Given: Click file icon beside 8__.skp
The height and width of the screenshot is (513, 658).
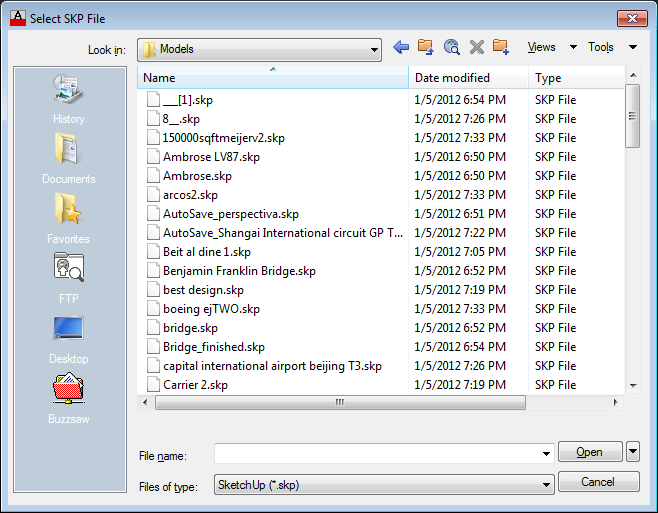Looking at the screenshot, I should click(154, 118).
